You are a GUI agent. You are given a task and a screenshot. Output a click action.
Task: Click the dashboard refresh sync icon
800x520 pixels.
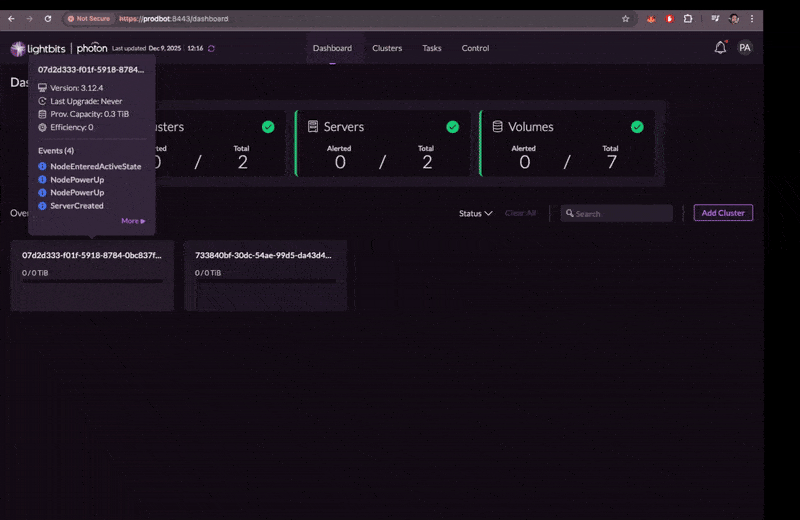[x=211, y=48]
